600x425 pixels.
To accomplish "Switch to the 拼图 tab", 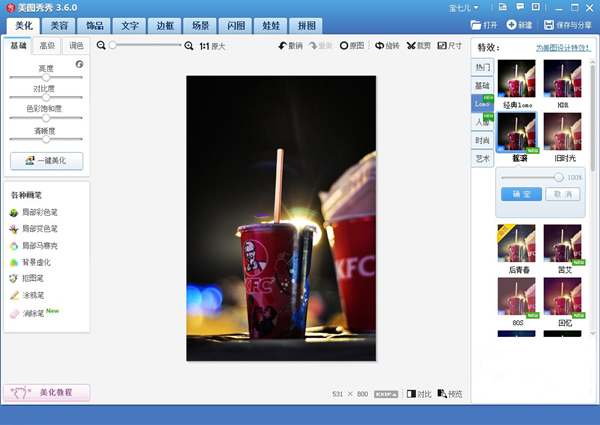I will point(306,26).
